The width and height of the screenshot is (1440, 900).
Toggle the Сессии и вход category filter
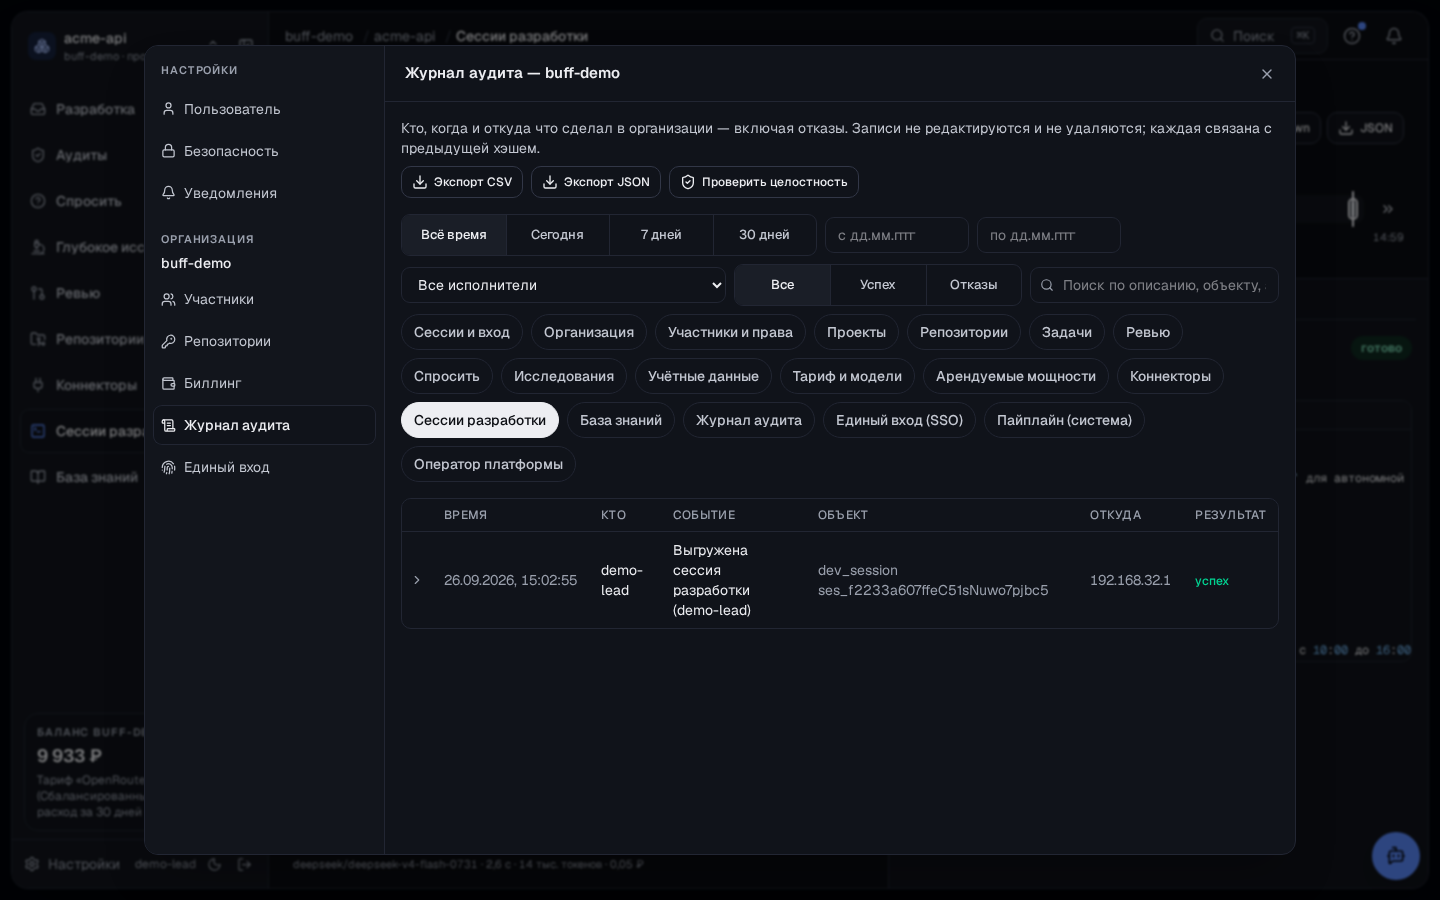462,332
